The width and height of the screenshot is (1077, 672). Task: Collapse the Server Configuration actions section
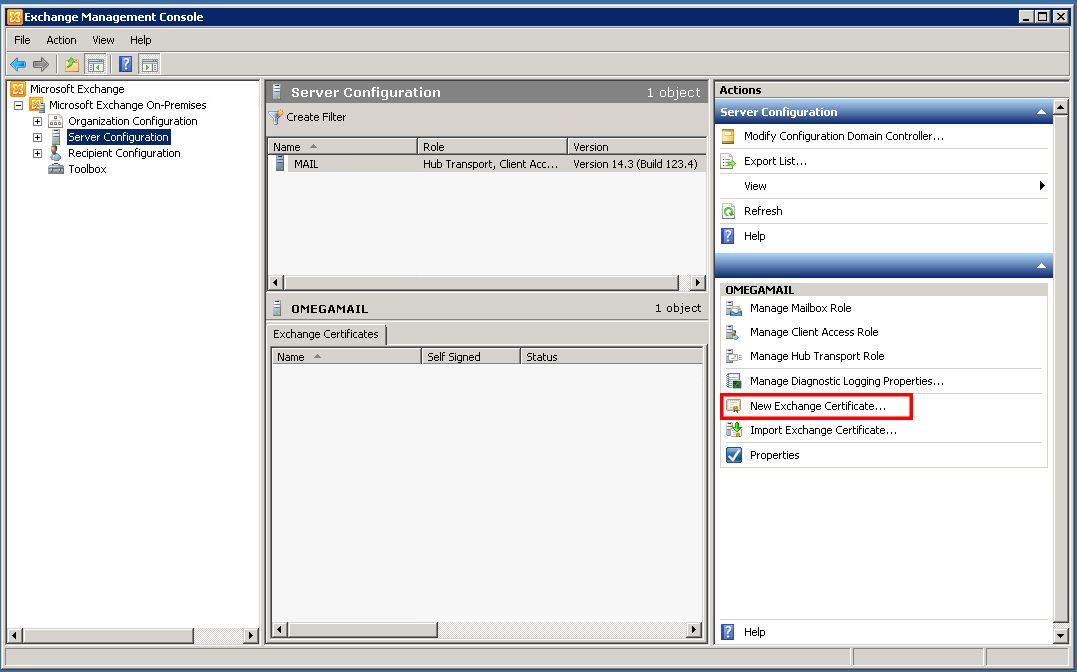pos(1041,112)
